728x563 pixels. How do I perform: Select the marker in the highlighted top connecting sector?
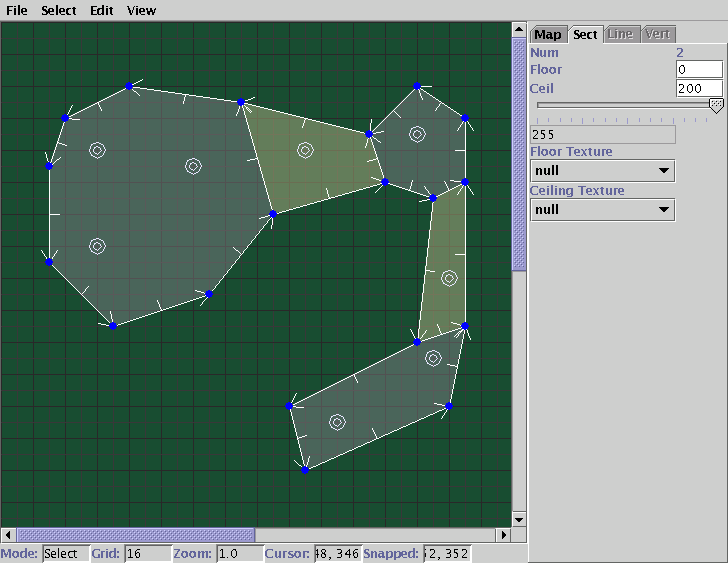[x=305, y=151]
